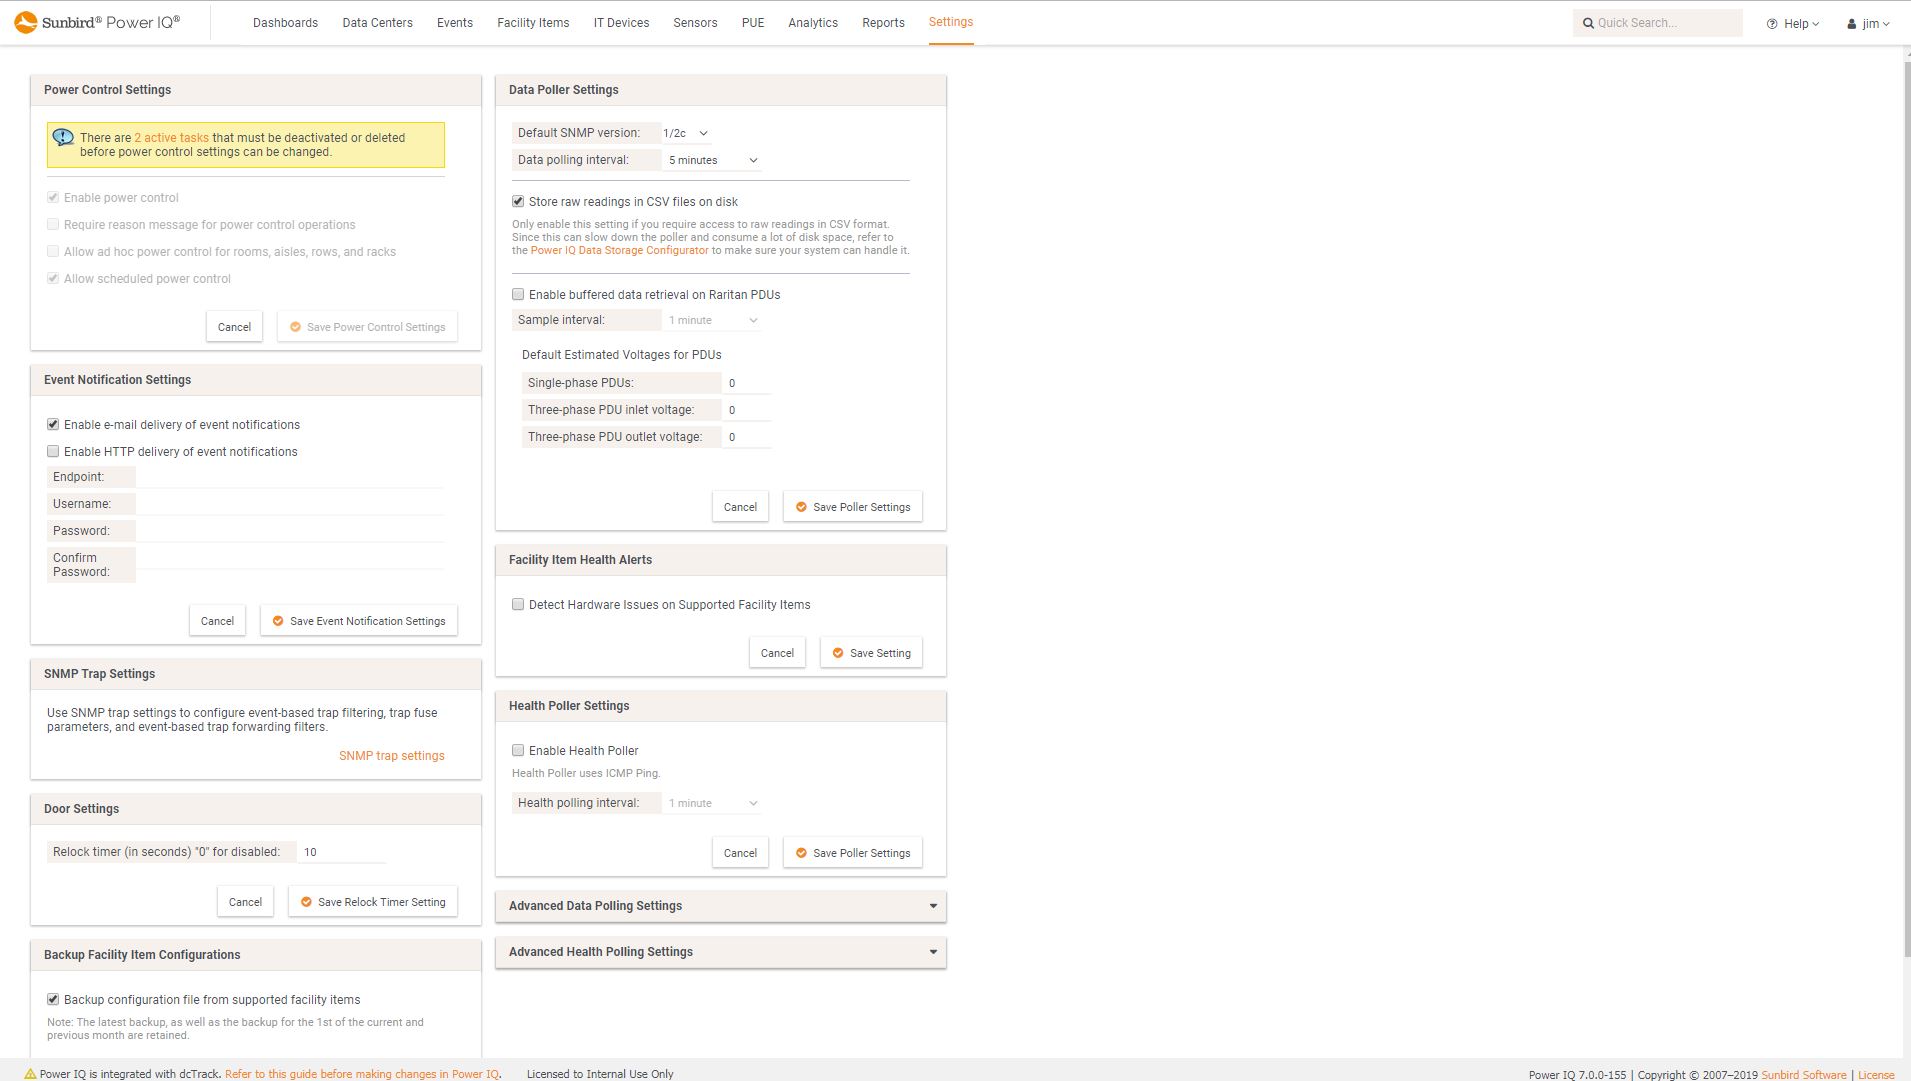Open the Default SNMP version dropdown

[684, 132]
